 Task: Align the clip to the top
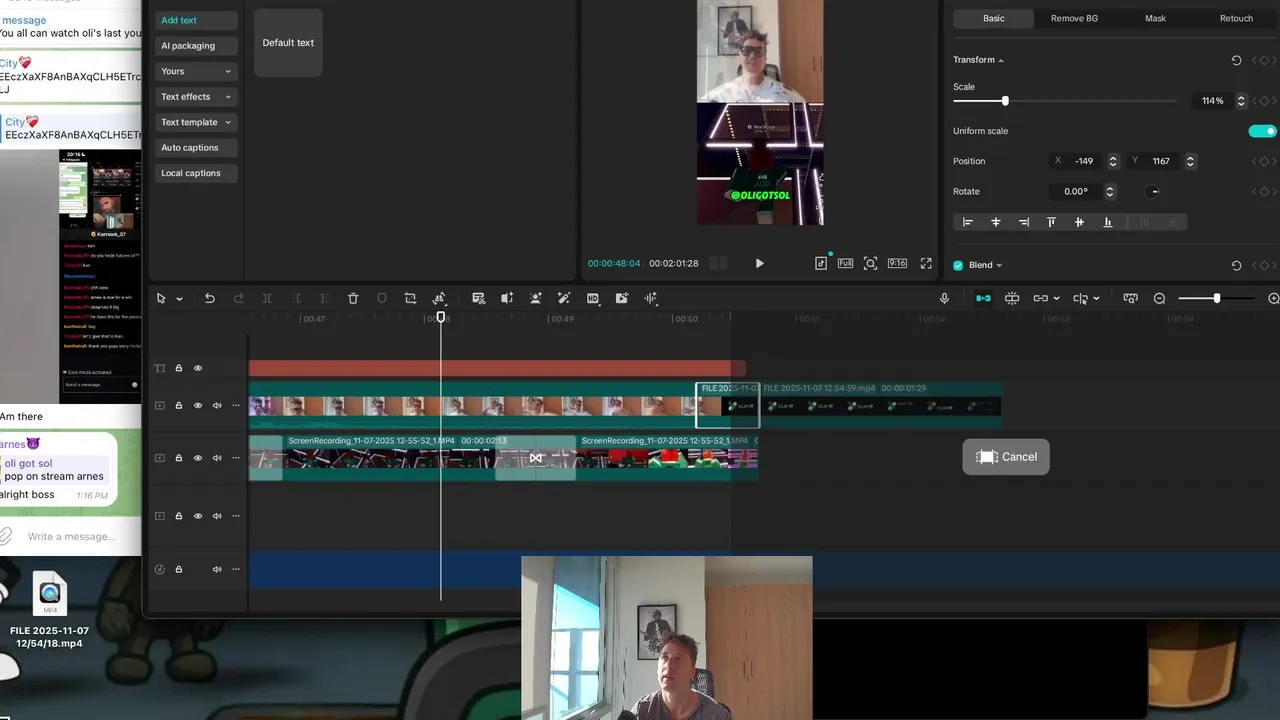click(x=1051, y=222)
